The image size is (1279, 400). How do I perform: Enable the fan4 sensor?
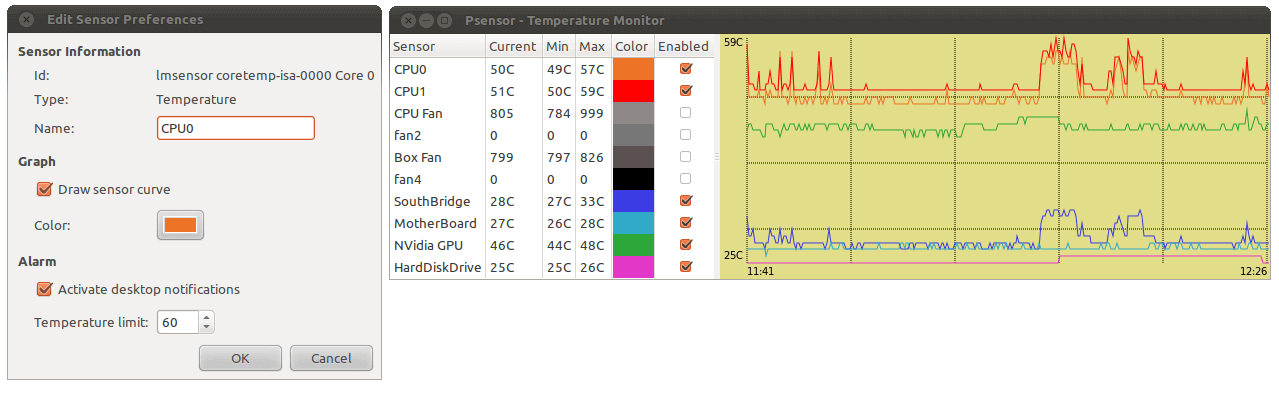pos(685,179)
